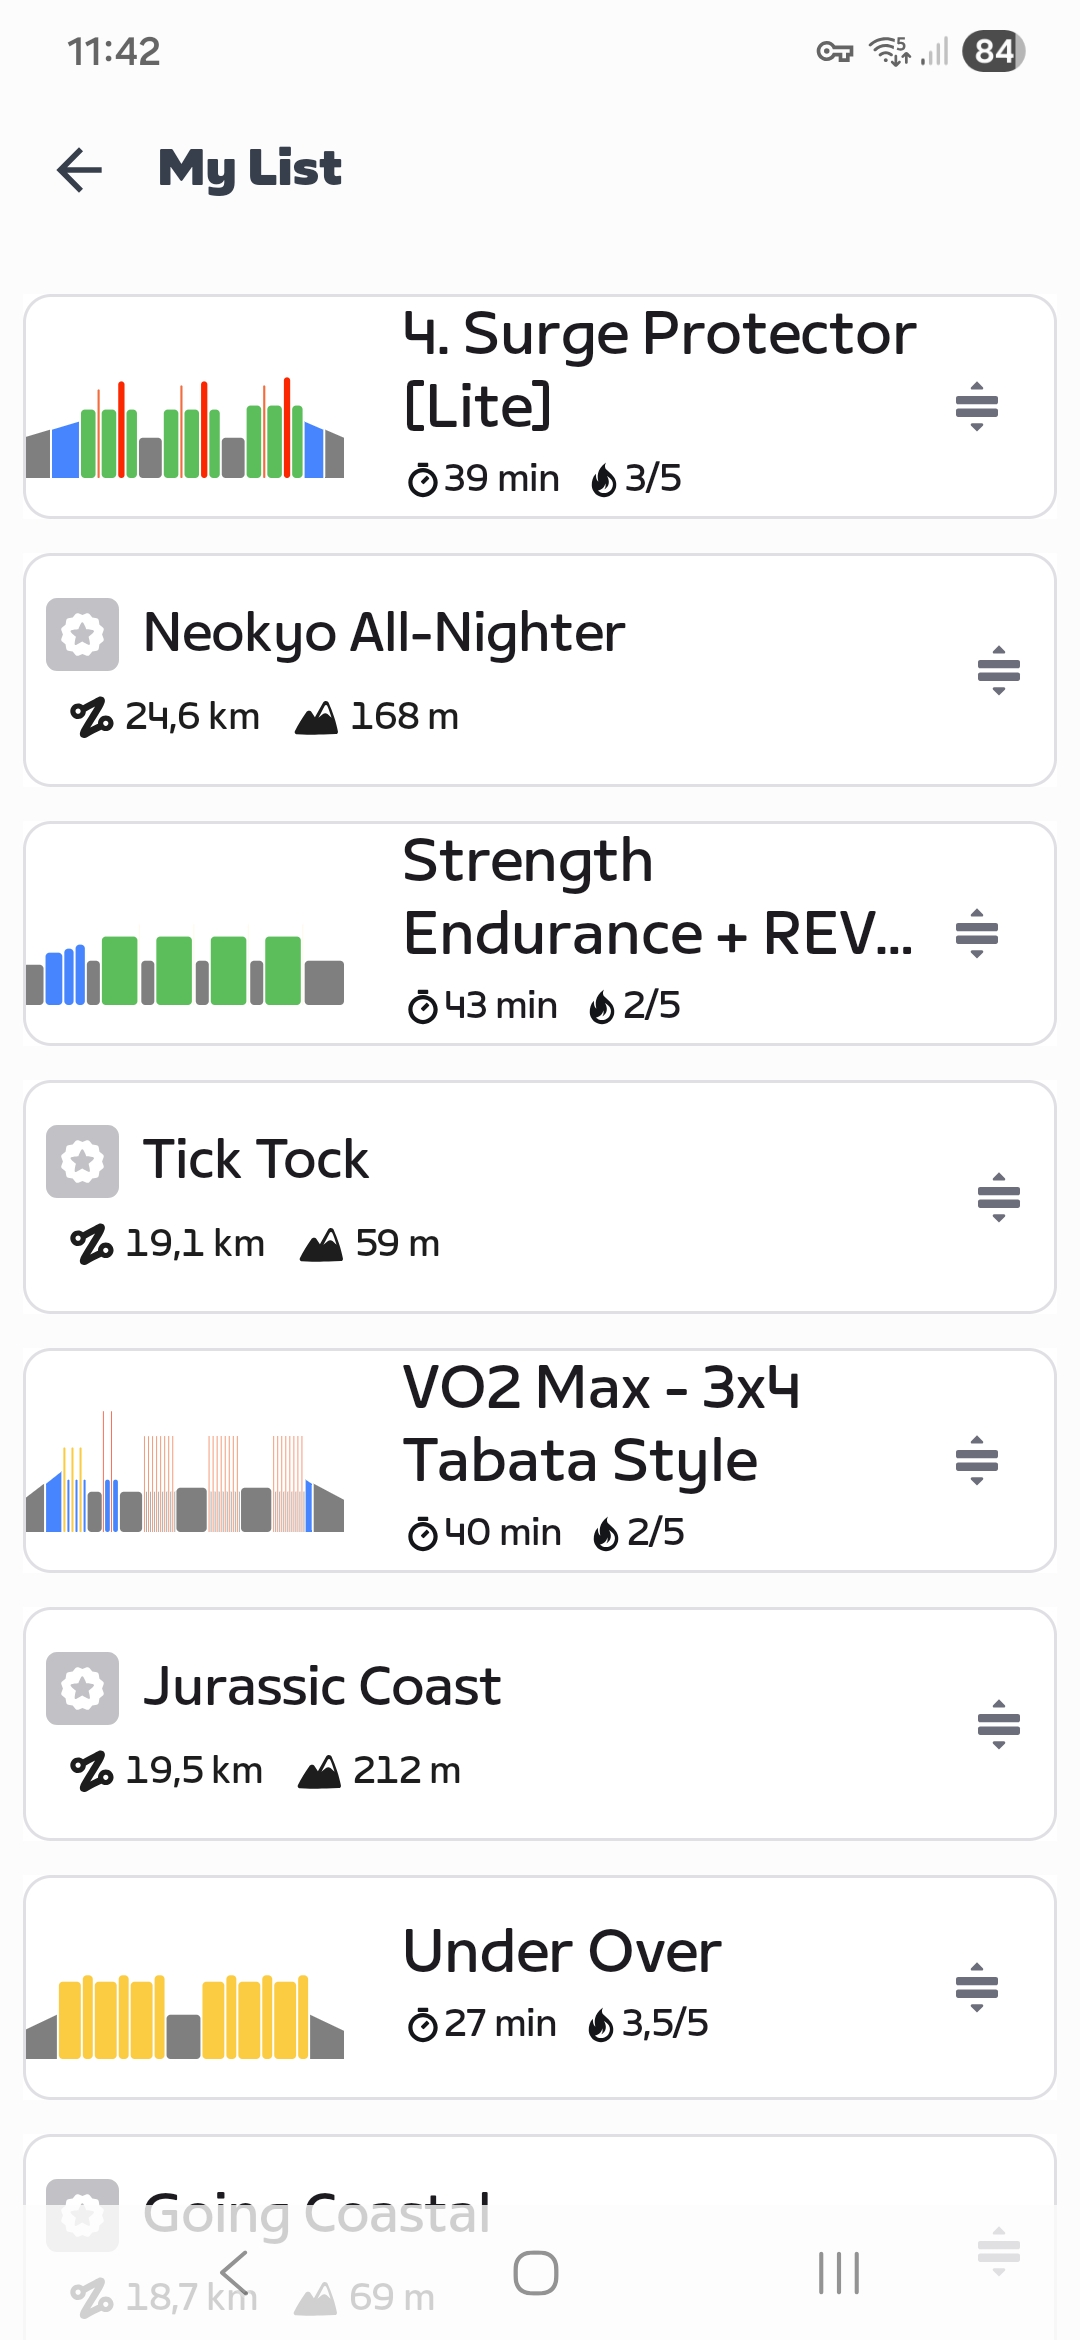The width and height of the screenshot is (1080, 2340).
Task: Tap reorder handle for Under Over
Action: click(977, 1987)
